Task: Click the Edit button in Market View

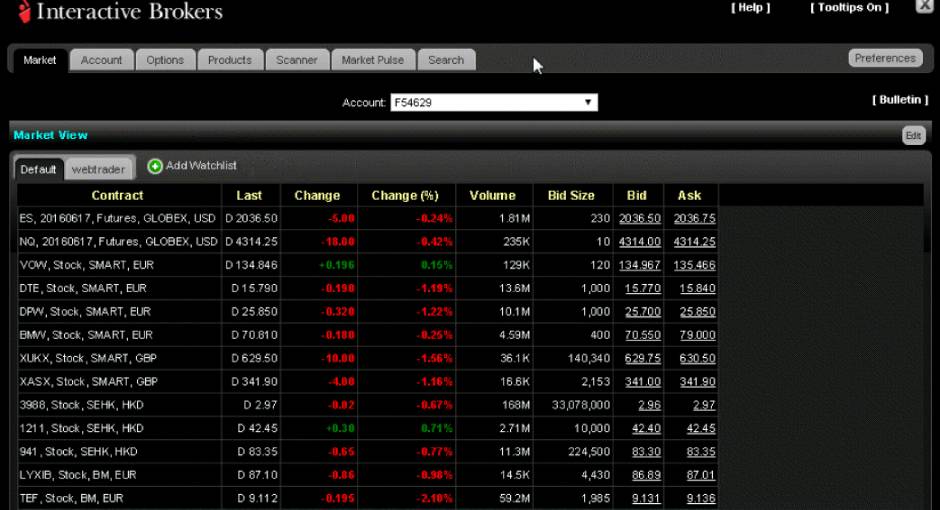Action: point(914,135)
